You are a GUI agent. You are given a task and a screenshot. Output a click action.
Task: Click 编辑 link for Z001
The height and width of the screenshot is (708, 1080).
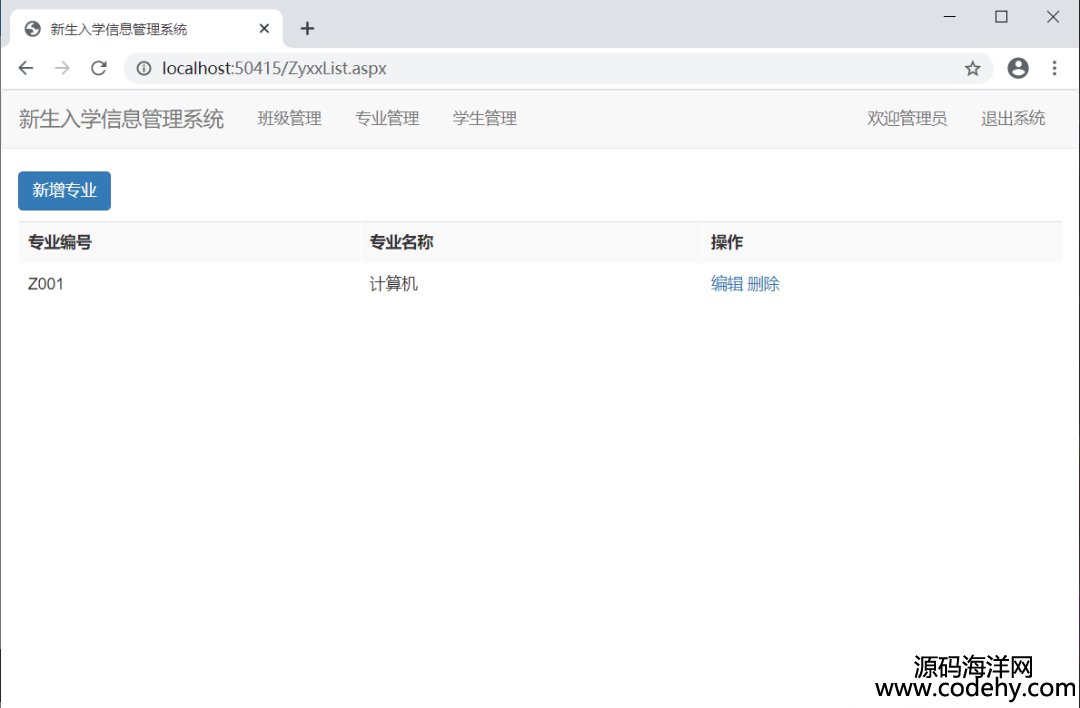click(726, 284)
